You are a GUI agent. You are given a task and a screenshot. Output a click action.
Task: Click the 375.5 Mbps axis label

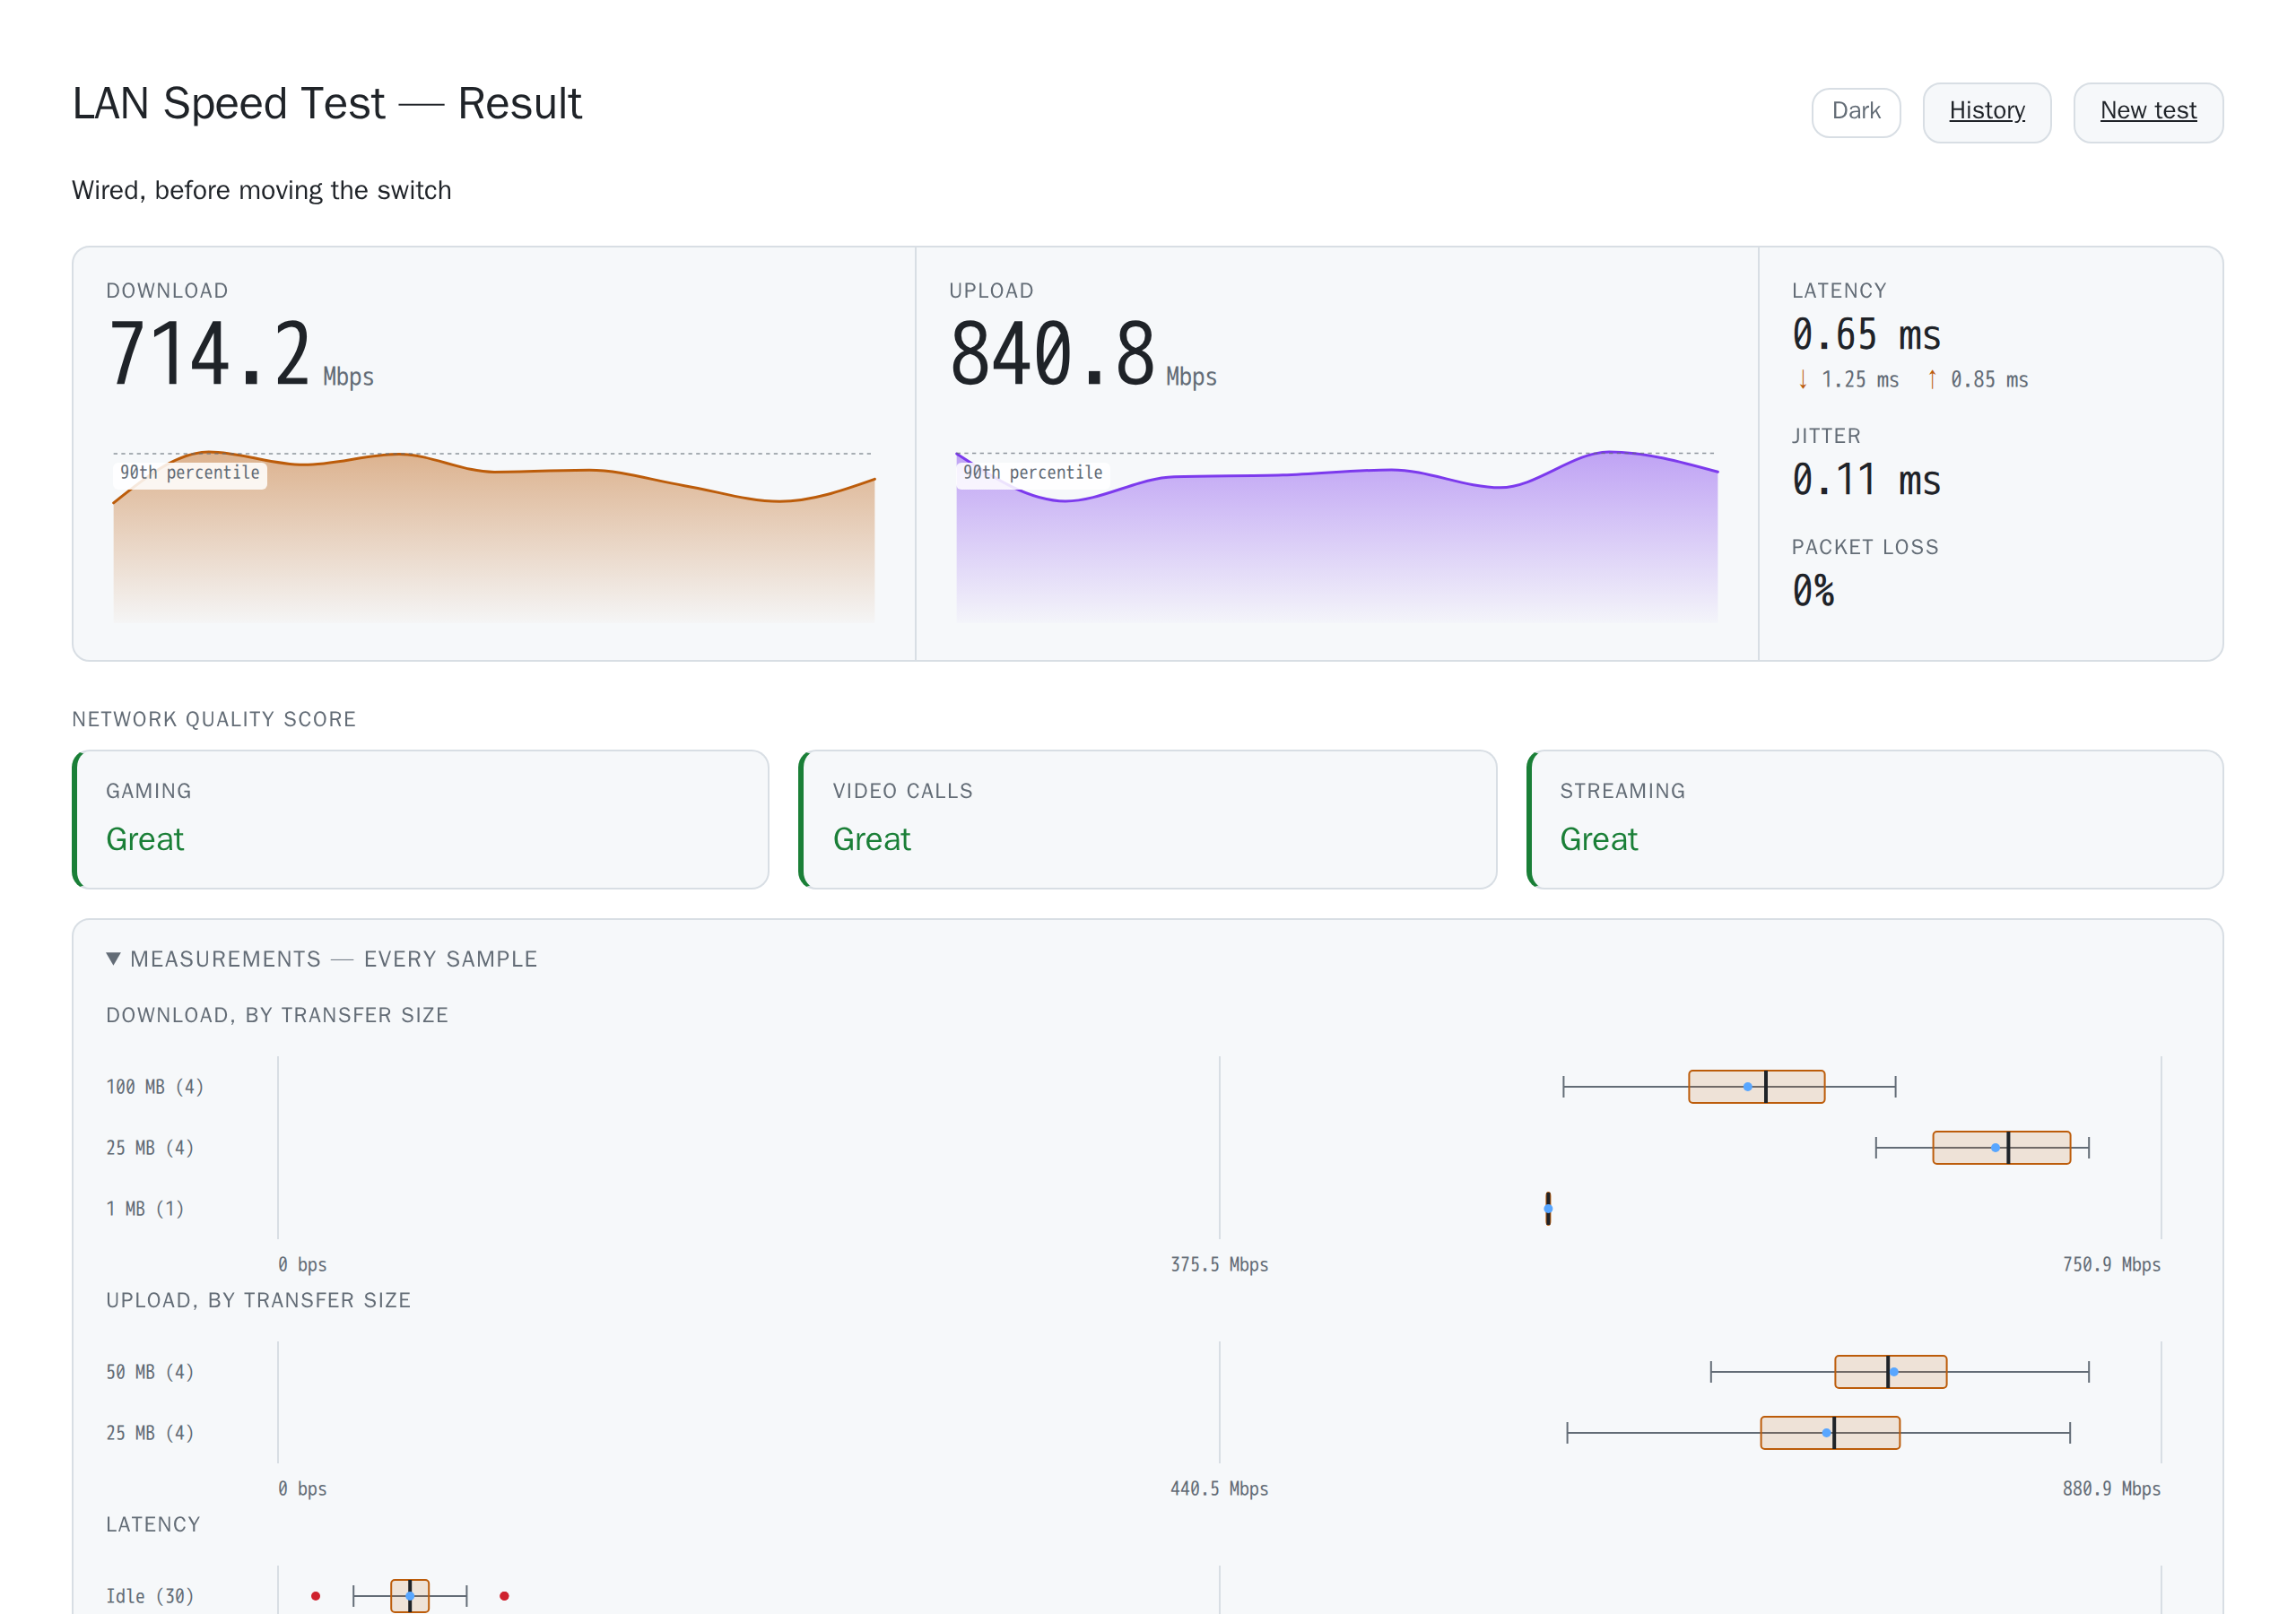point(1219,1264)
